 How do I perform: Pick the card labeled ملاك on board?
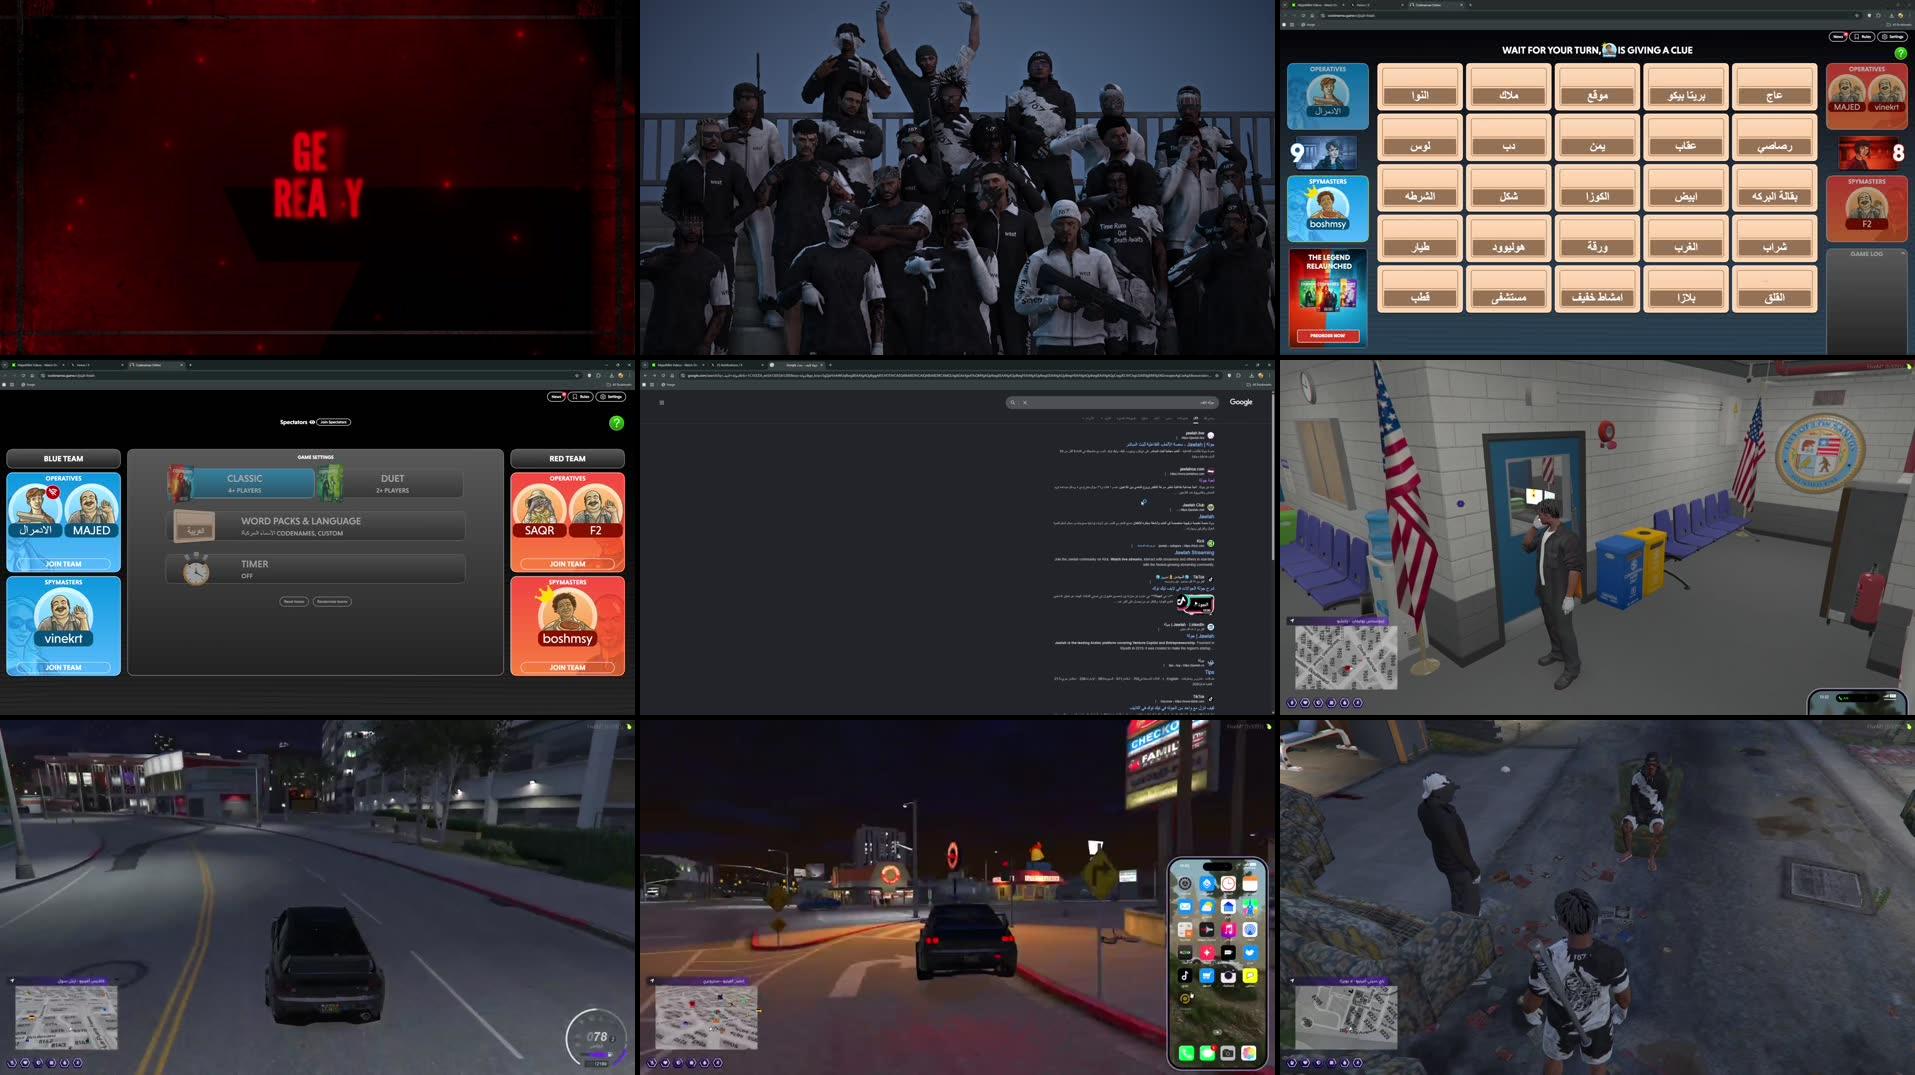pyautogui.click(x=1508, y=87)
